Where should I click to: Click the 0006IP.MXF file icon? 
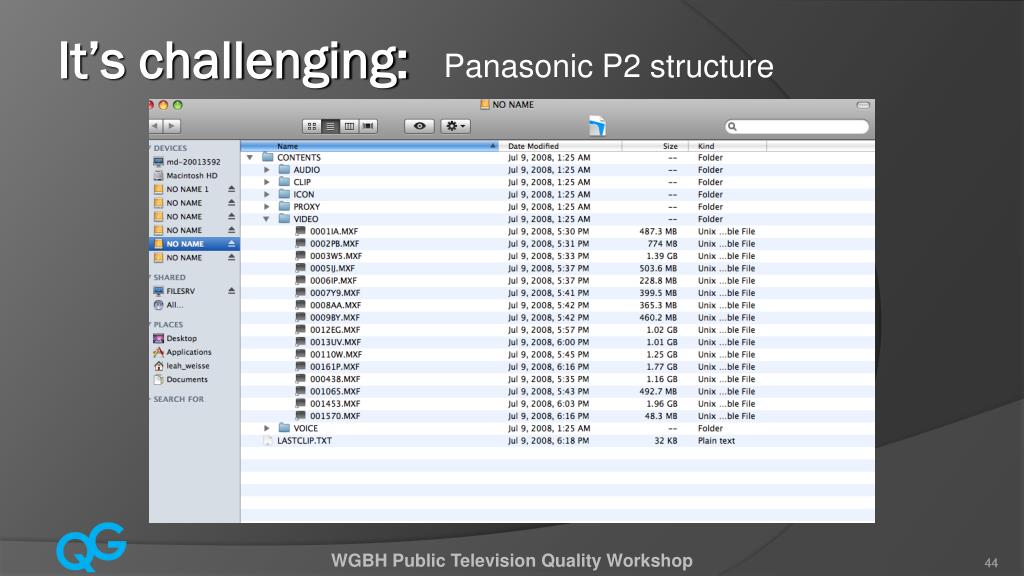point(300,281)
